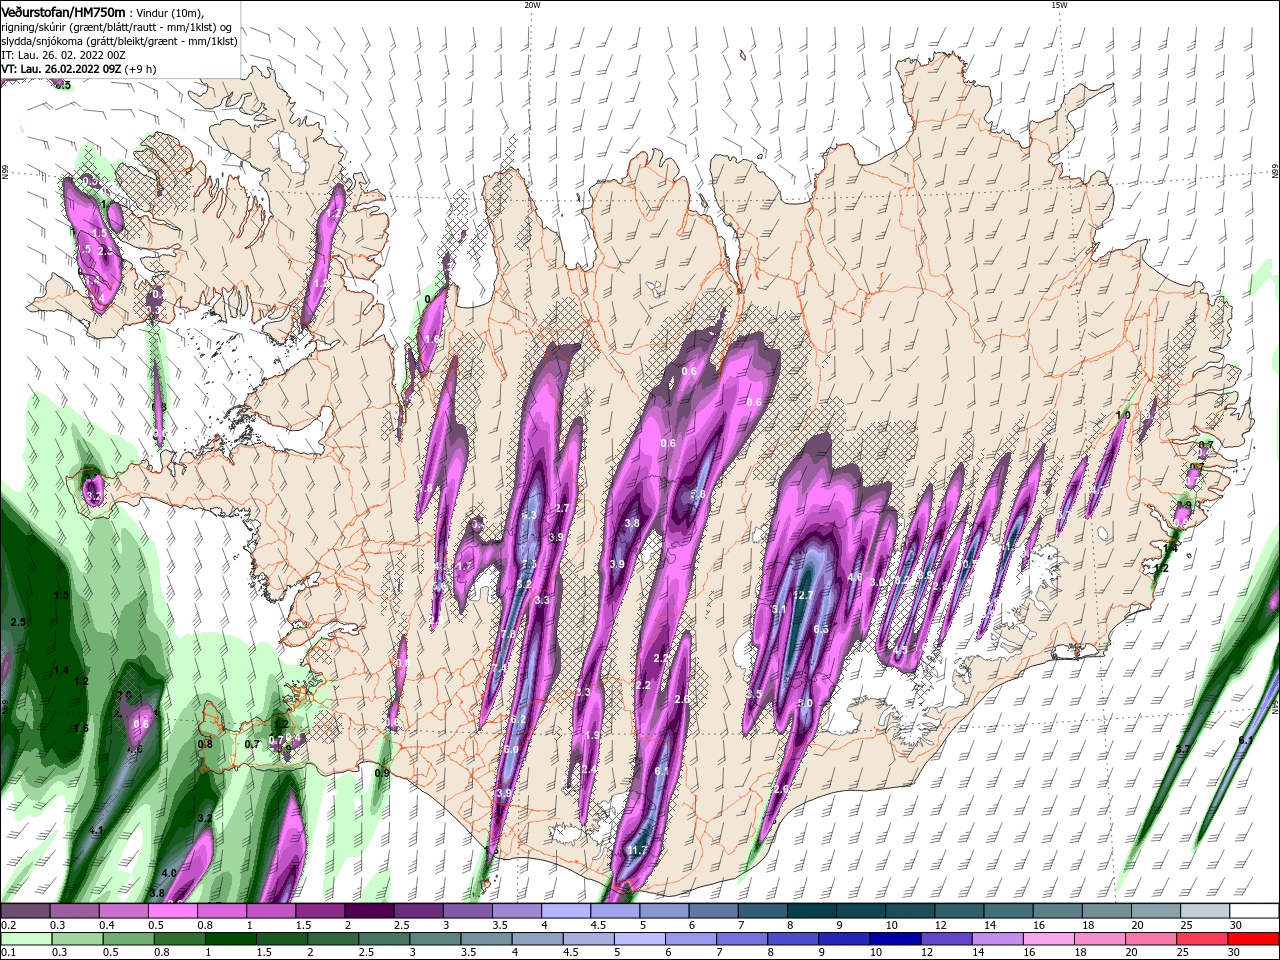The image size is (1280, 960).
Task: Click the 3.7 rain value off the southeast coast
Action: point(1182,749)
